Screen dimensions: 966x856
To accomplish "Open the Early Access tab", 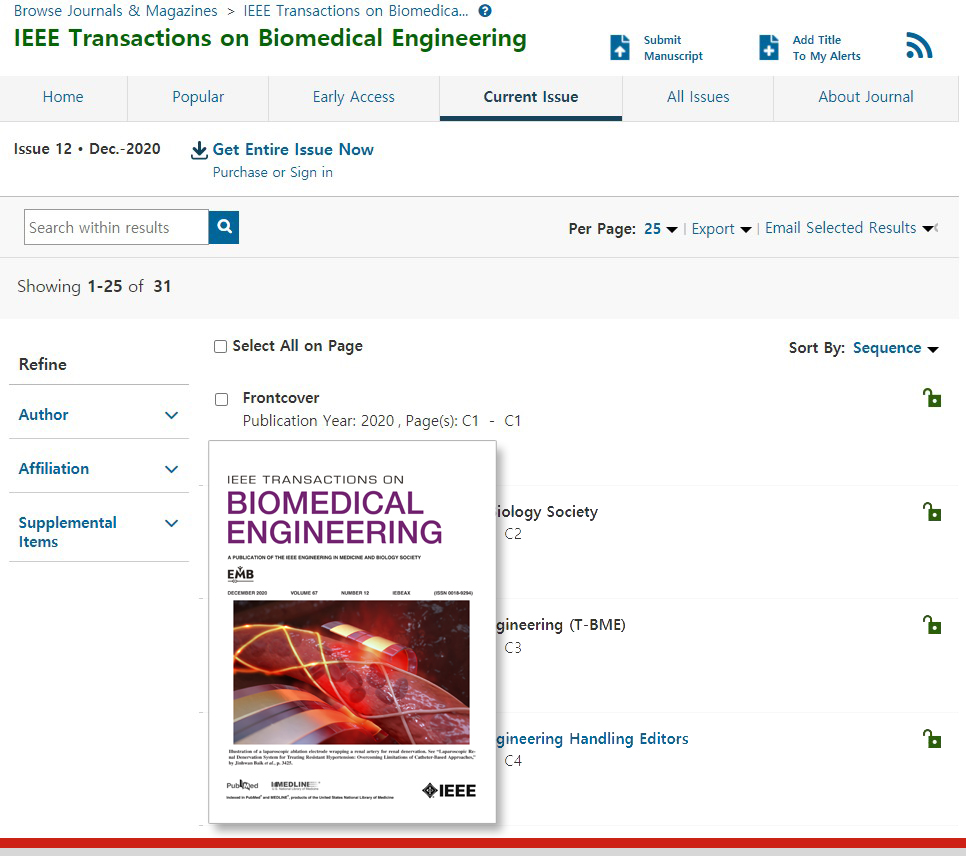I will (x=354, y=97).
